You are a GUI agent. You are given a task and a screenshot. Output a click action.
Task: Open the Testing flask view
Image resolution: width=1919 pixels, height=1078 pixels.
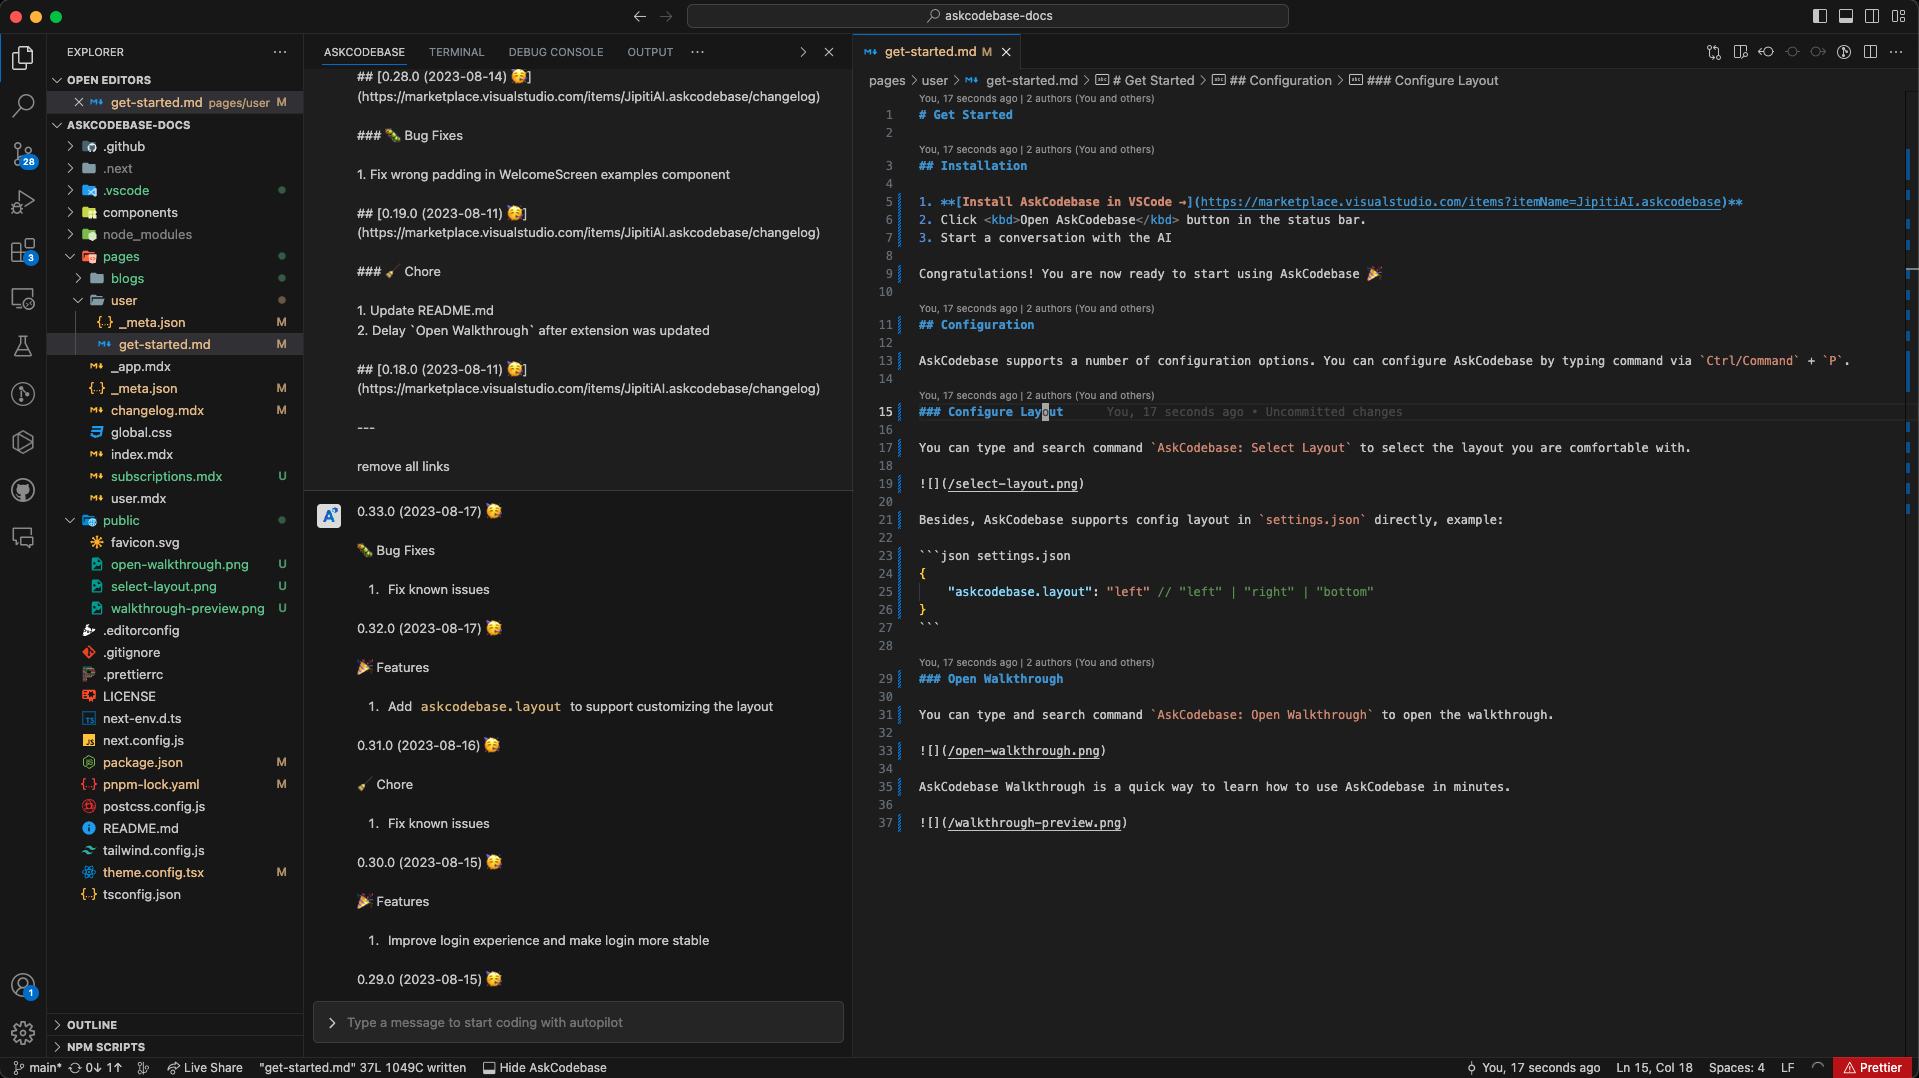point(23,346)
